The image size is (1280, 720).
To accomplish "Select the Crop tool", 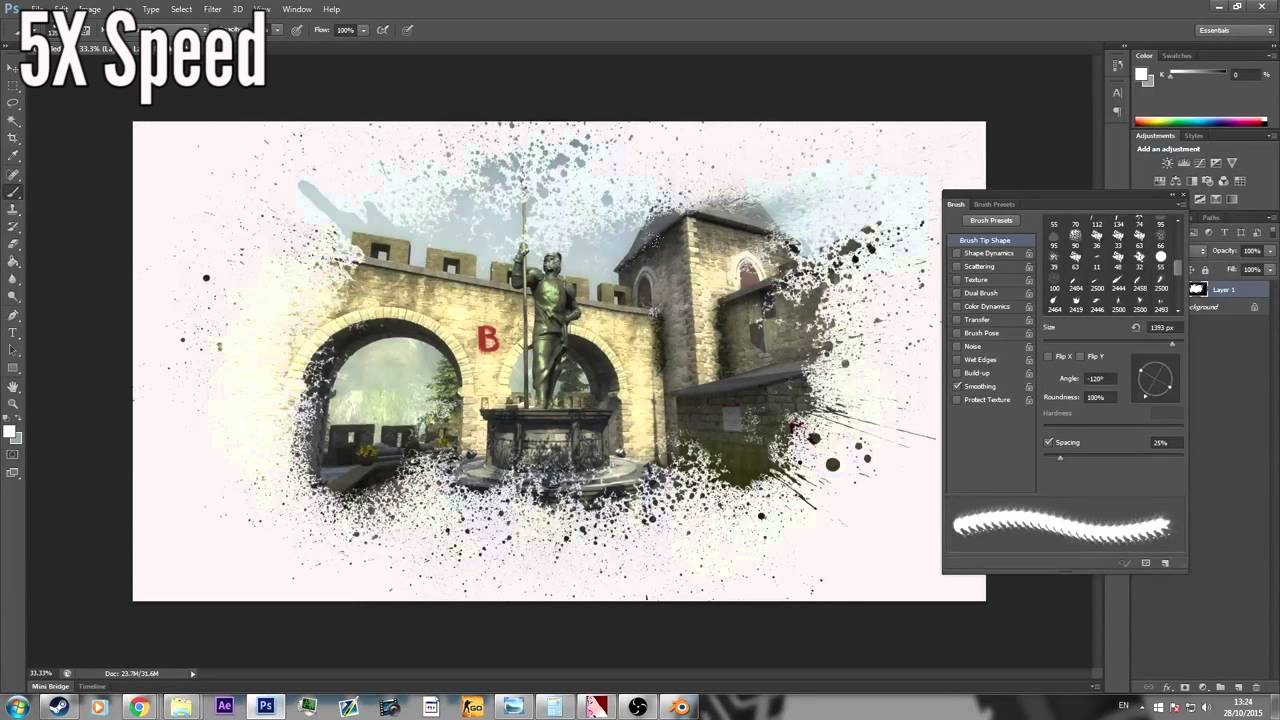I will pyautogui.click(x=13, y=138).
